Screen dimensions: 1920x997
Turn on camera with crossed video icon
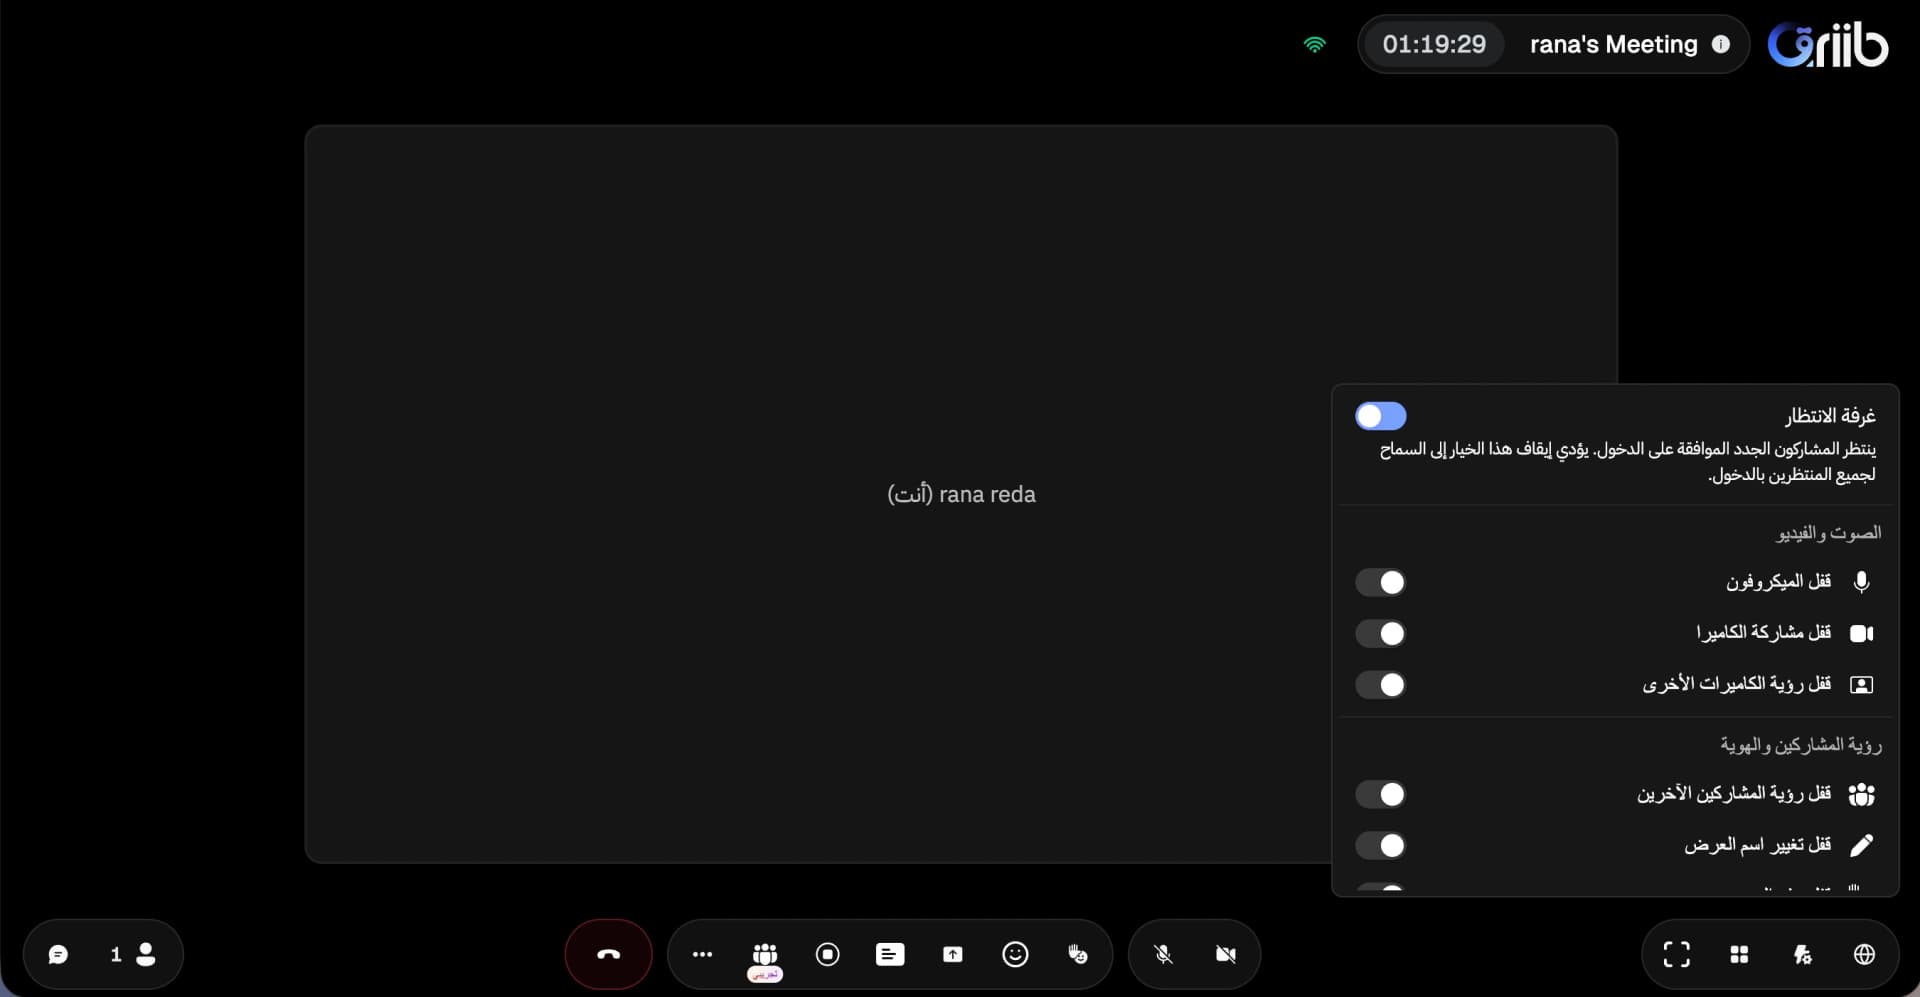pyautogui.click(x=1225, y=954)
